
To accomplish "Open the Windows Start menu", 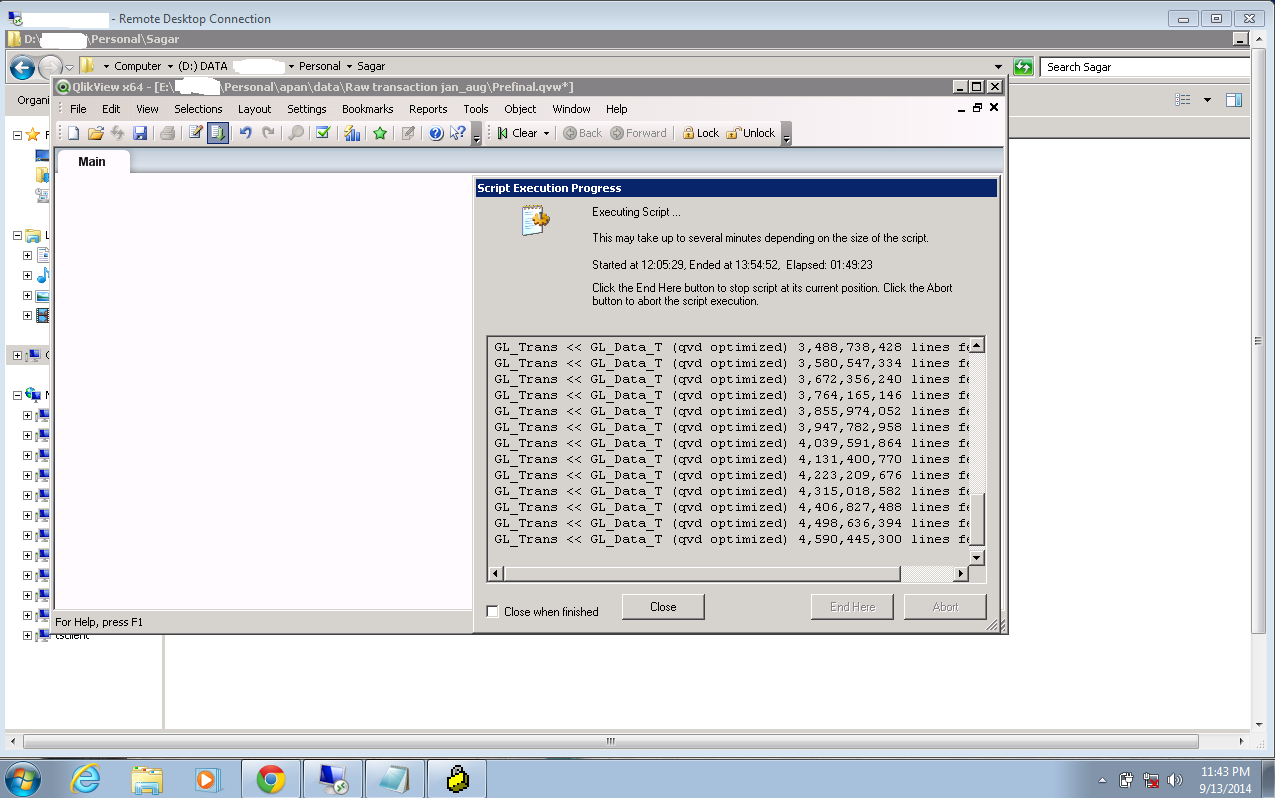I will [x=23, y=778].
